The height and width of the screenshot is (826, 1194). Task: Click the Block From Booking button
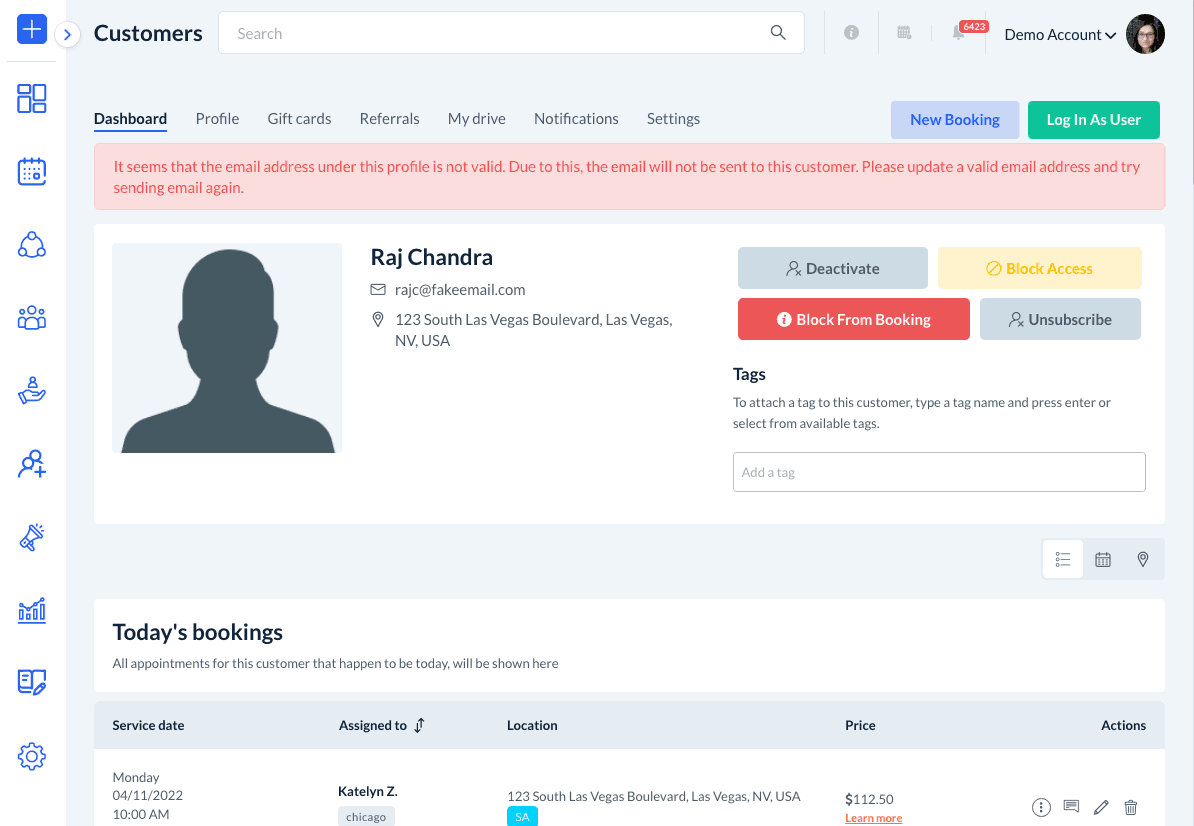(854, 319)
